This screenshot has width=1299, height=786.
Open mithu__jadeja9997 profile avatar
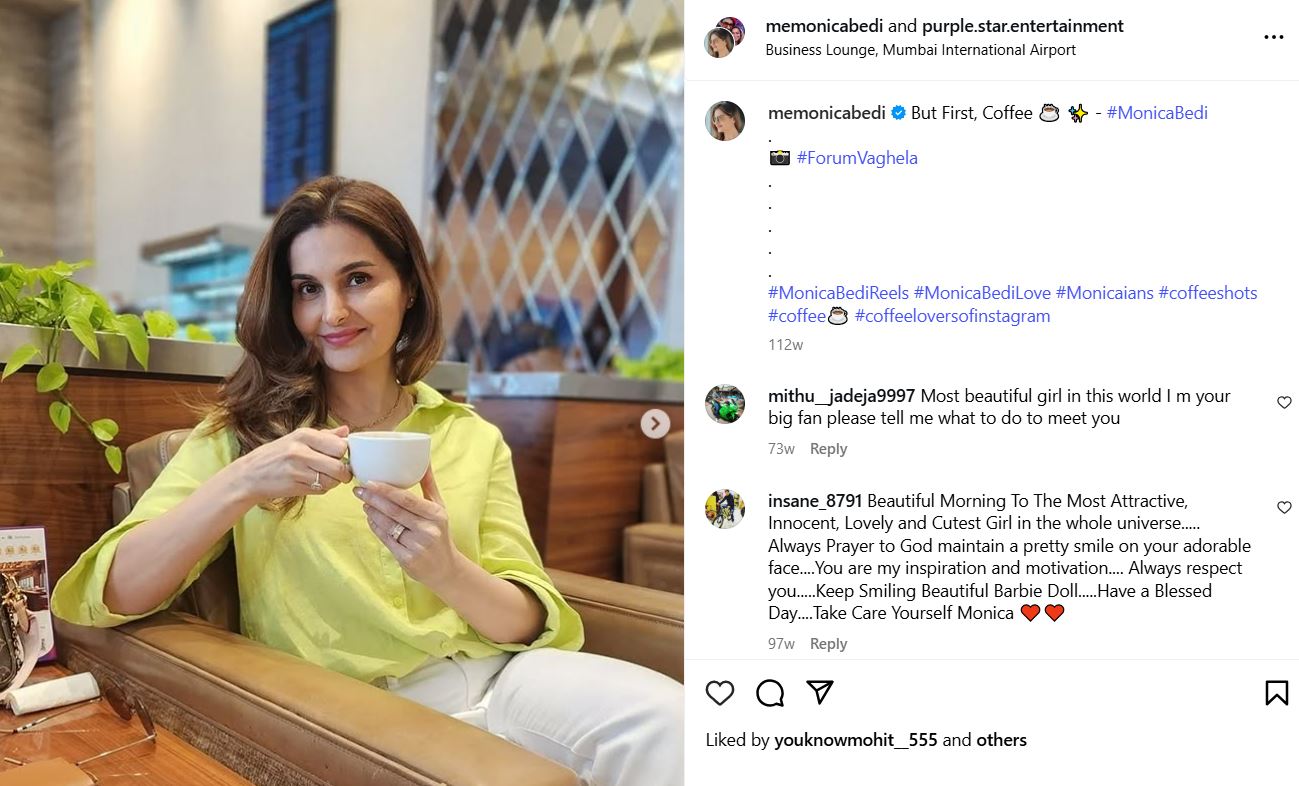[x=725, y=404]
